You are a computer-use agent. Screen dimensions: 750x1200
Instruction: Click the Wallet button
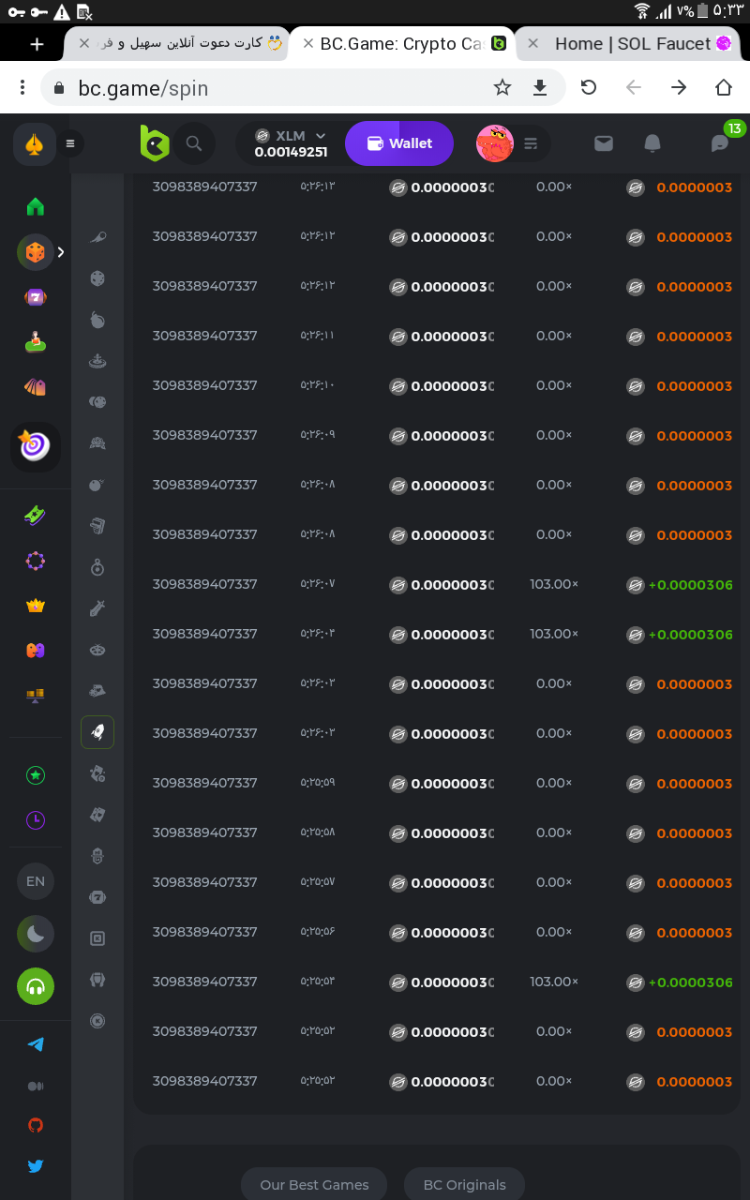(399, 144)
